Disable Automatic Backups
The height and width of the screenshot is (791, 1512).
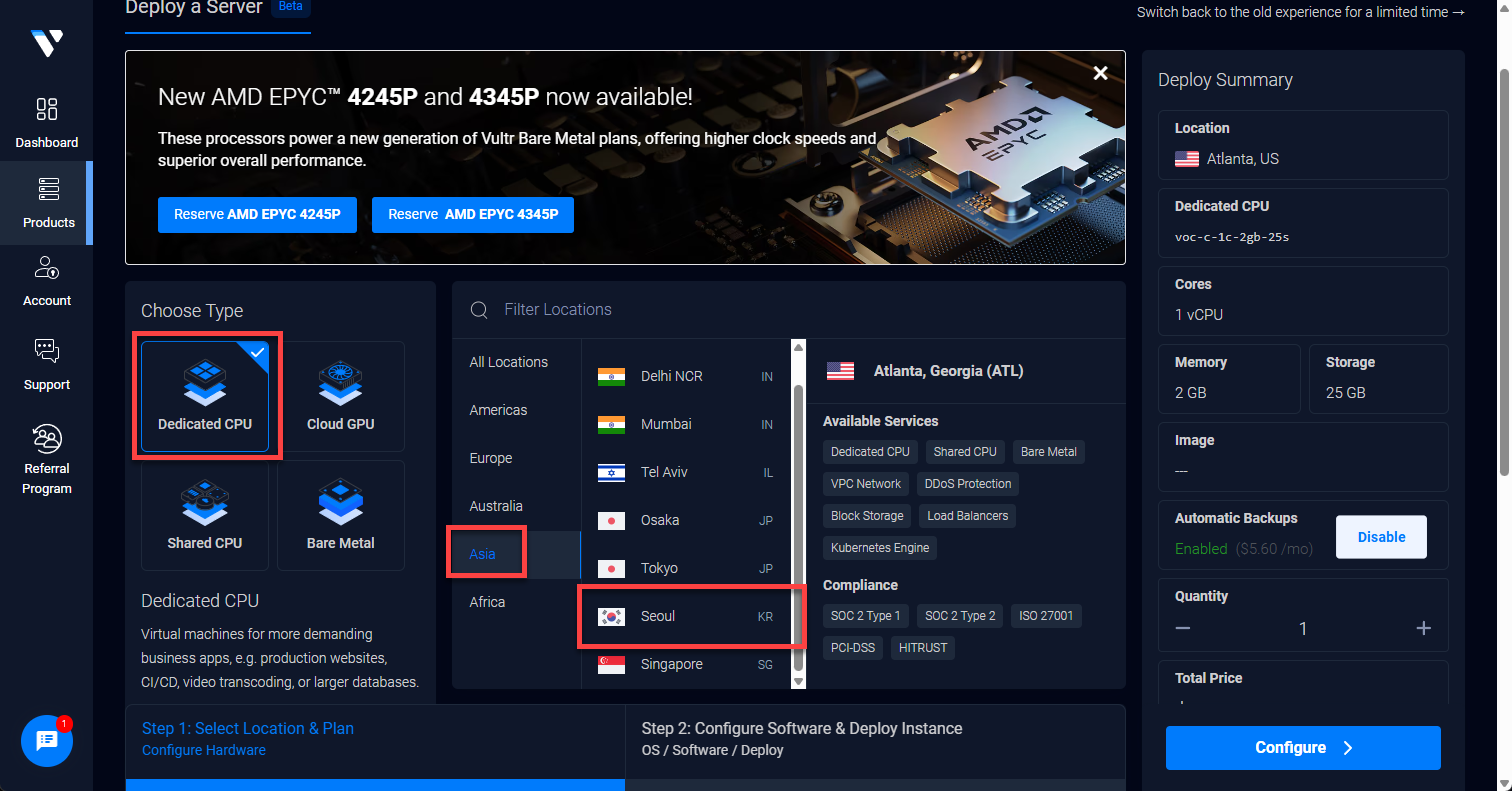[1381, 537]
